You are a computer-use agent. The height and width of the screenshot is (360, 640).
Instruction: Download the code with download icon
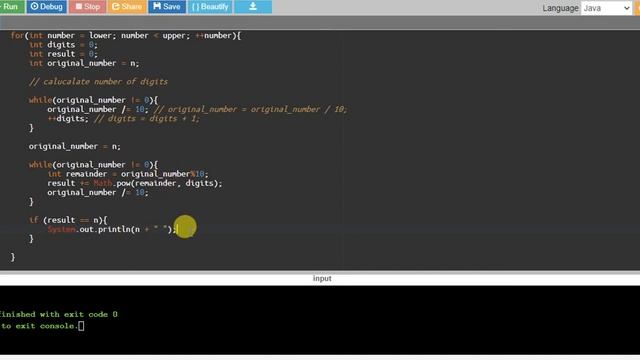point(253,7)
